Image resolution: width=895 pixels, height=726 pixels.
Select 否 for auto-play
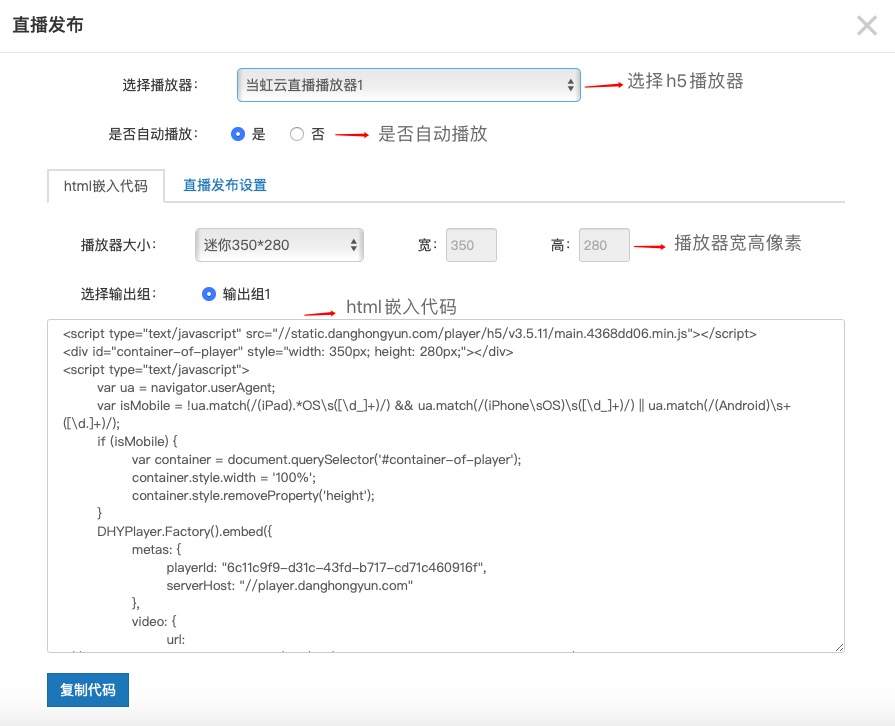click(x=297, y=134)
